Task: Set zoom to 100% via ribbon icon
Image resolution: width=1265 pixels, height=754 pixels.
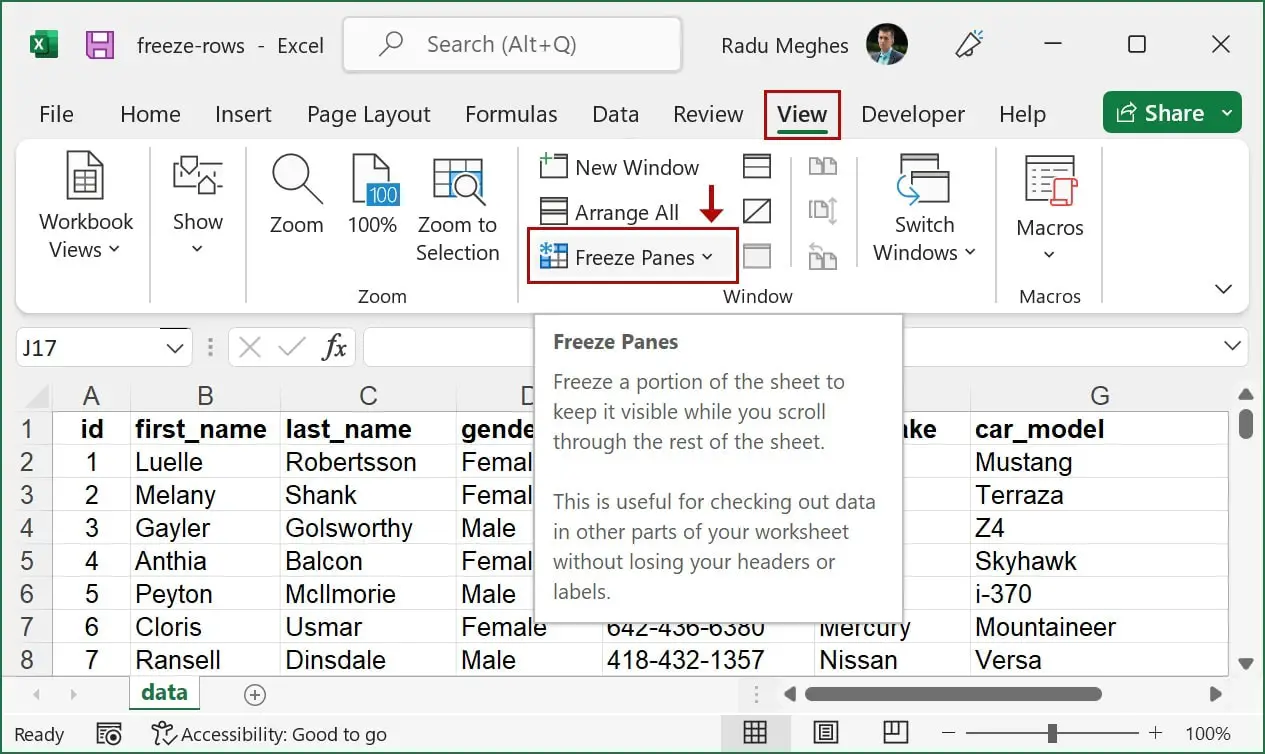Action: (372, 200)
